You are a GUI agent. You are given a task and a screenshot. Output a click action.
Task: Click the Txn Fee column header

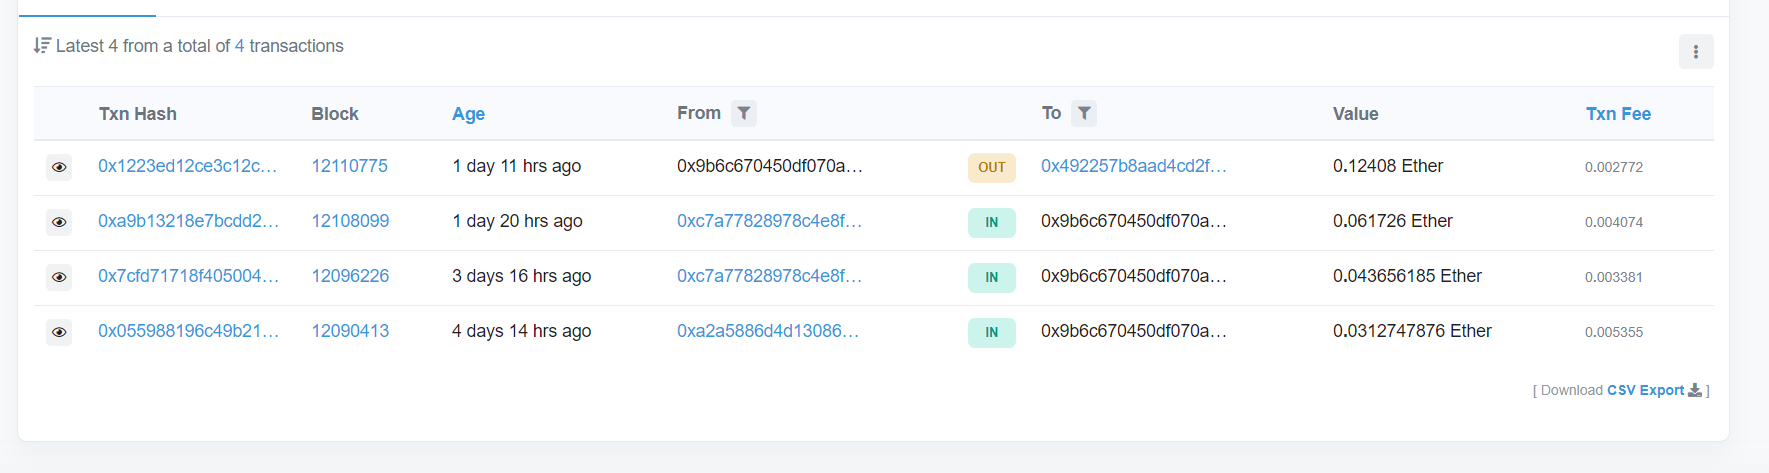coord(1618,114)
